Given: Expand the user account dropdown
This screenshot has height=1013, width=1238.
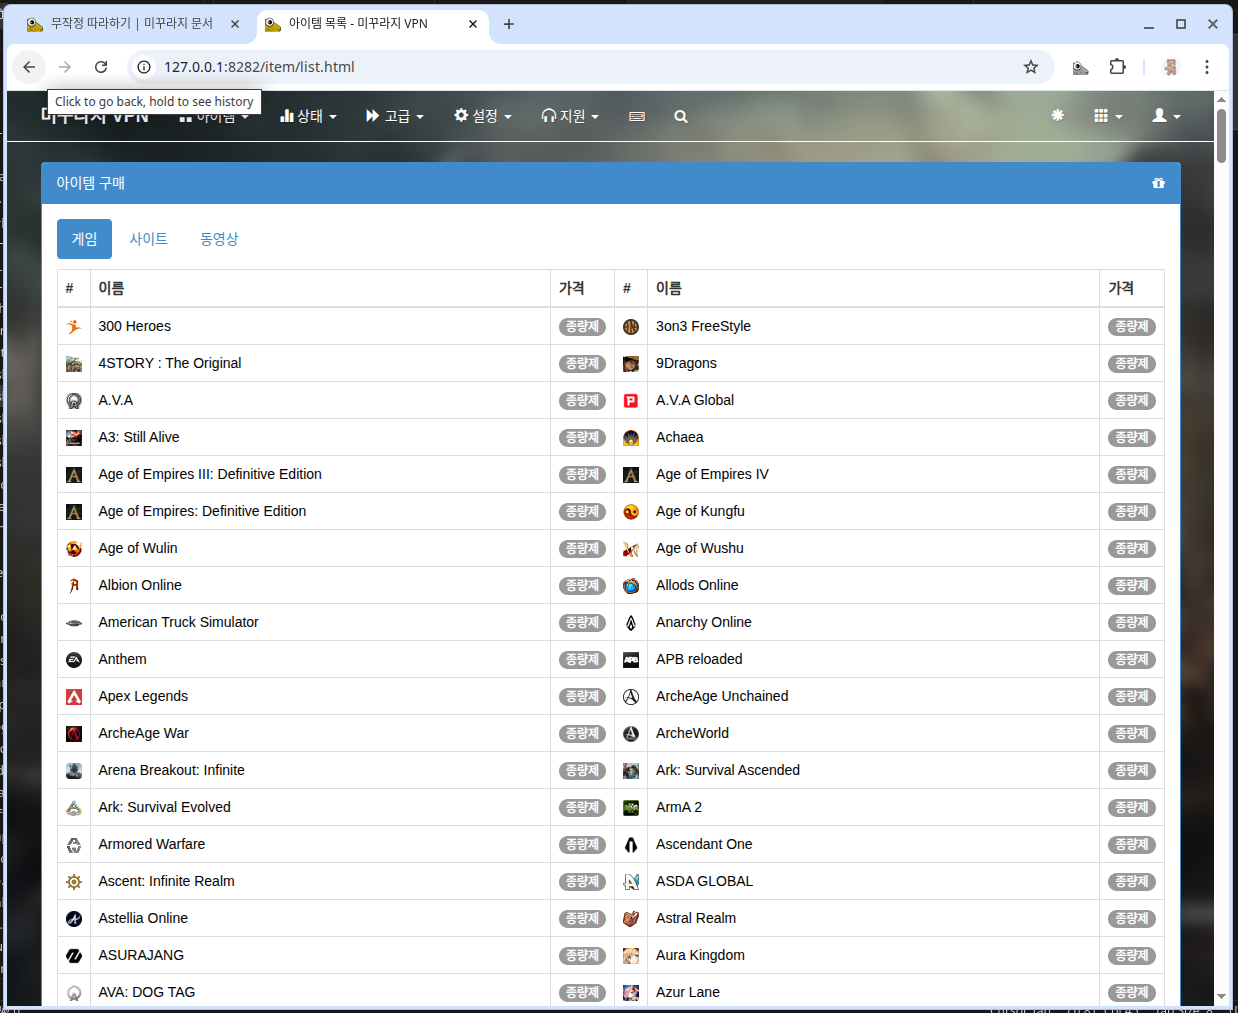Looking at the screenshot, I should 1166,116.
